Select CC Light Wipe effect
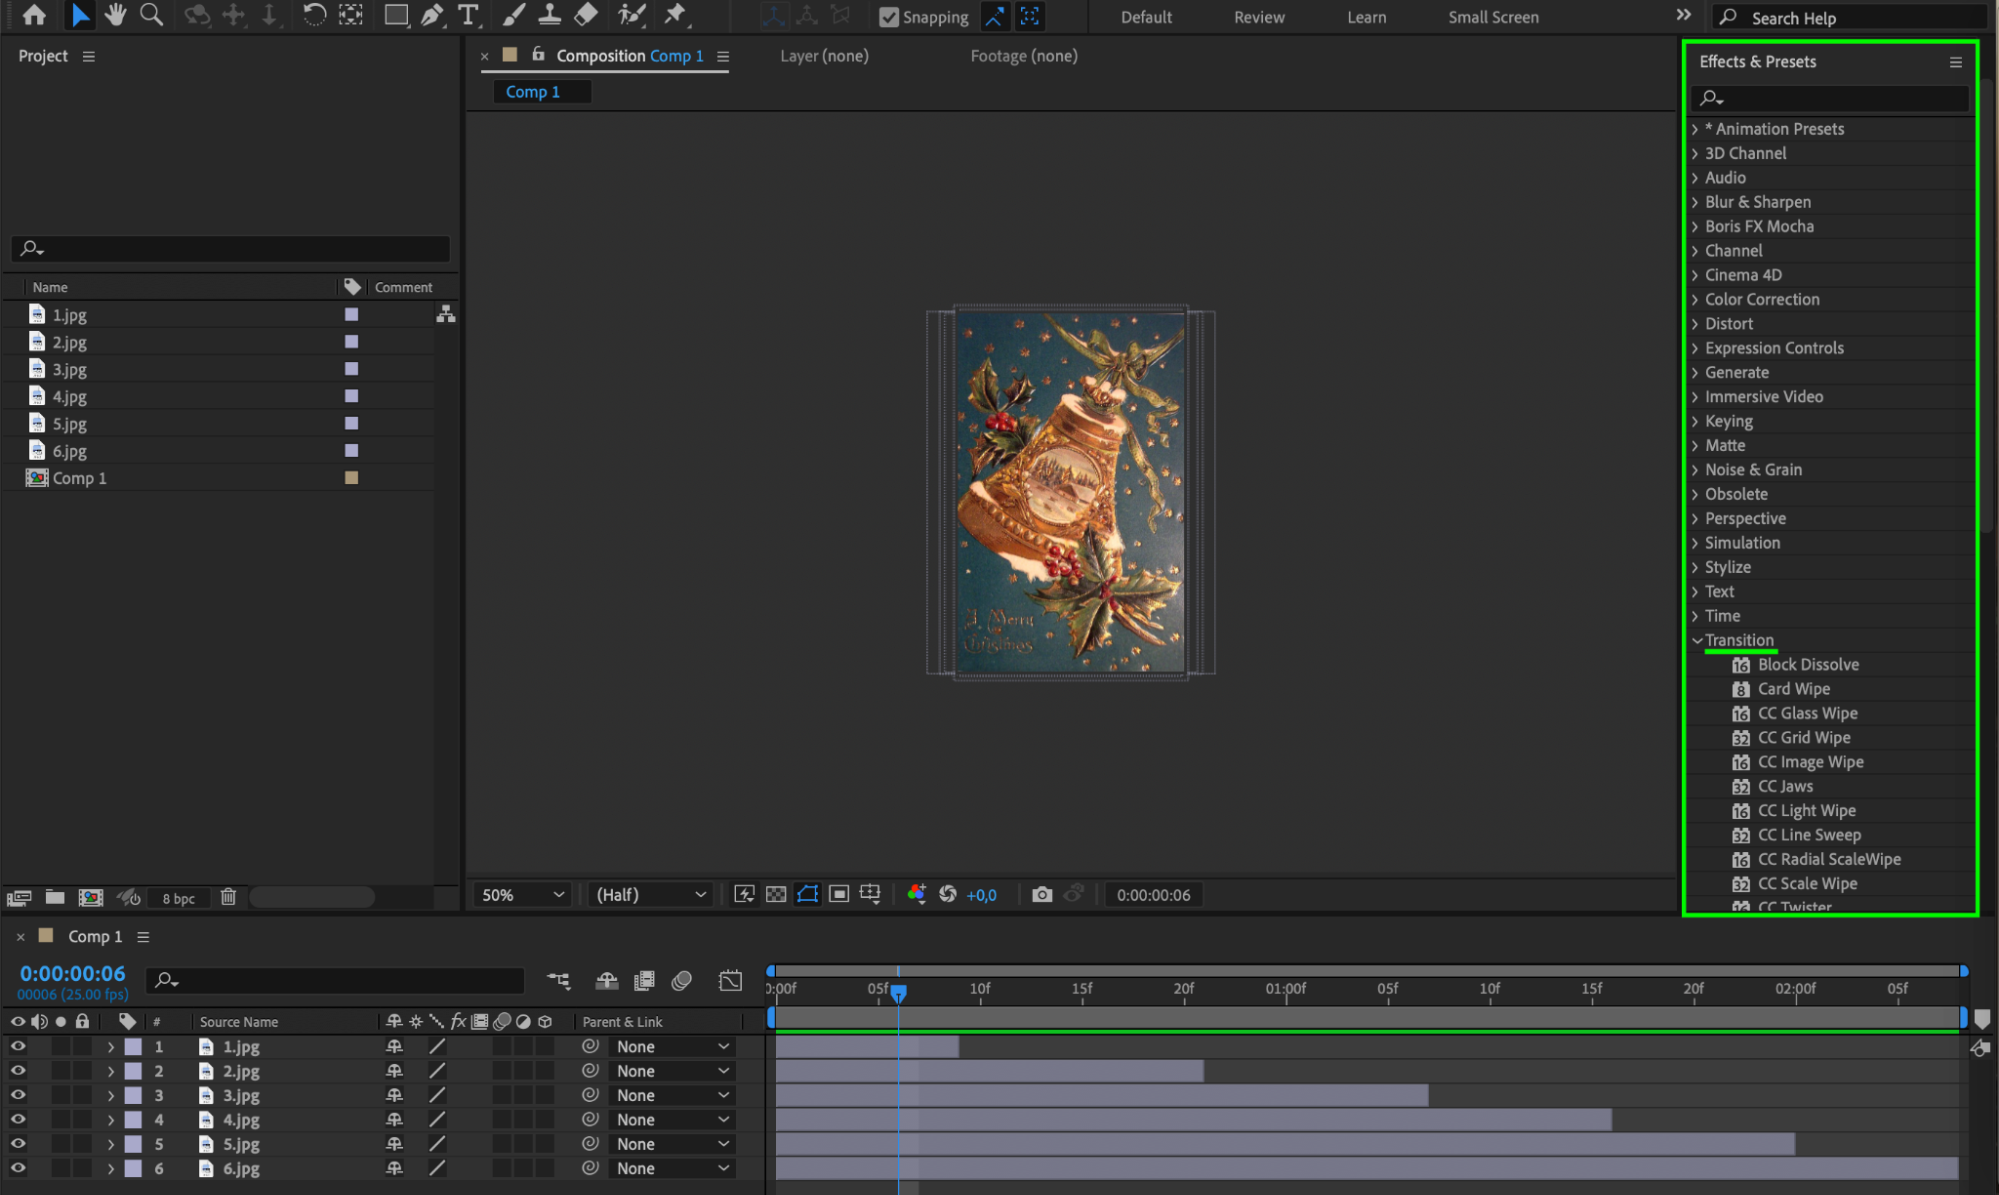 pyautogui.click(x=1806, y=810)
